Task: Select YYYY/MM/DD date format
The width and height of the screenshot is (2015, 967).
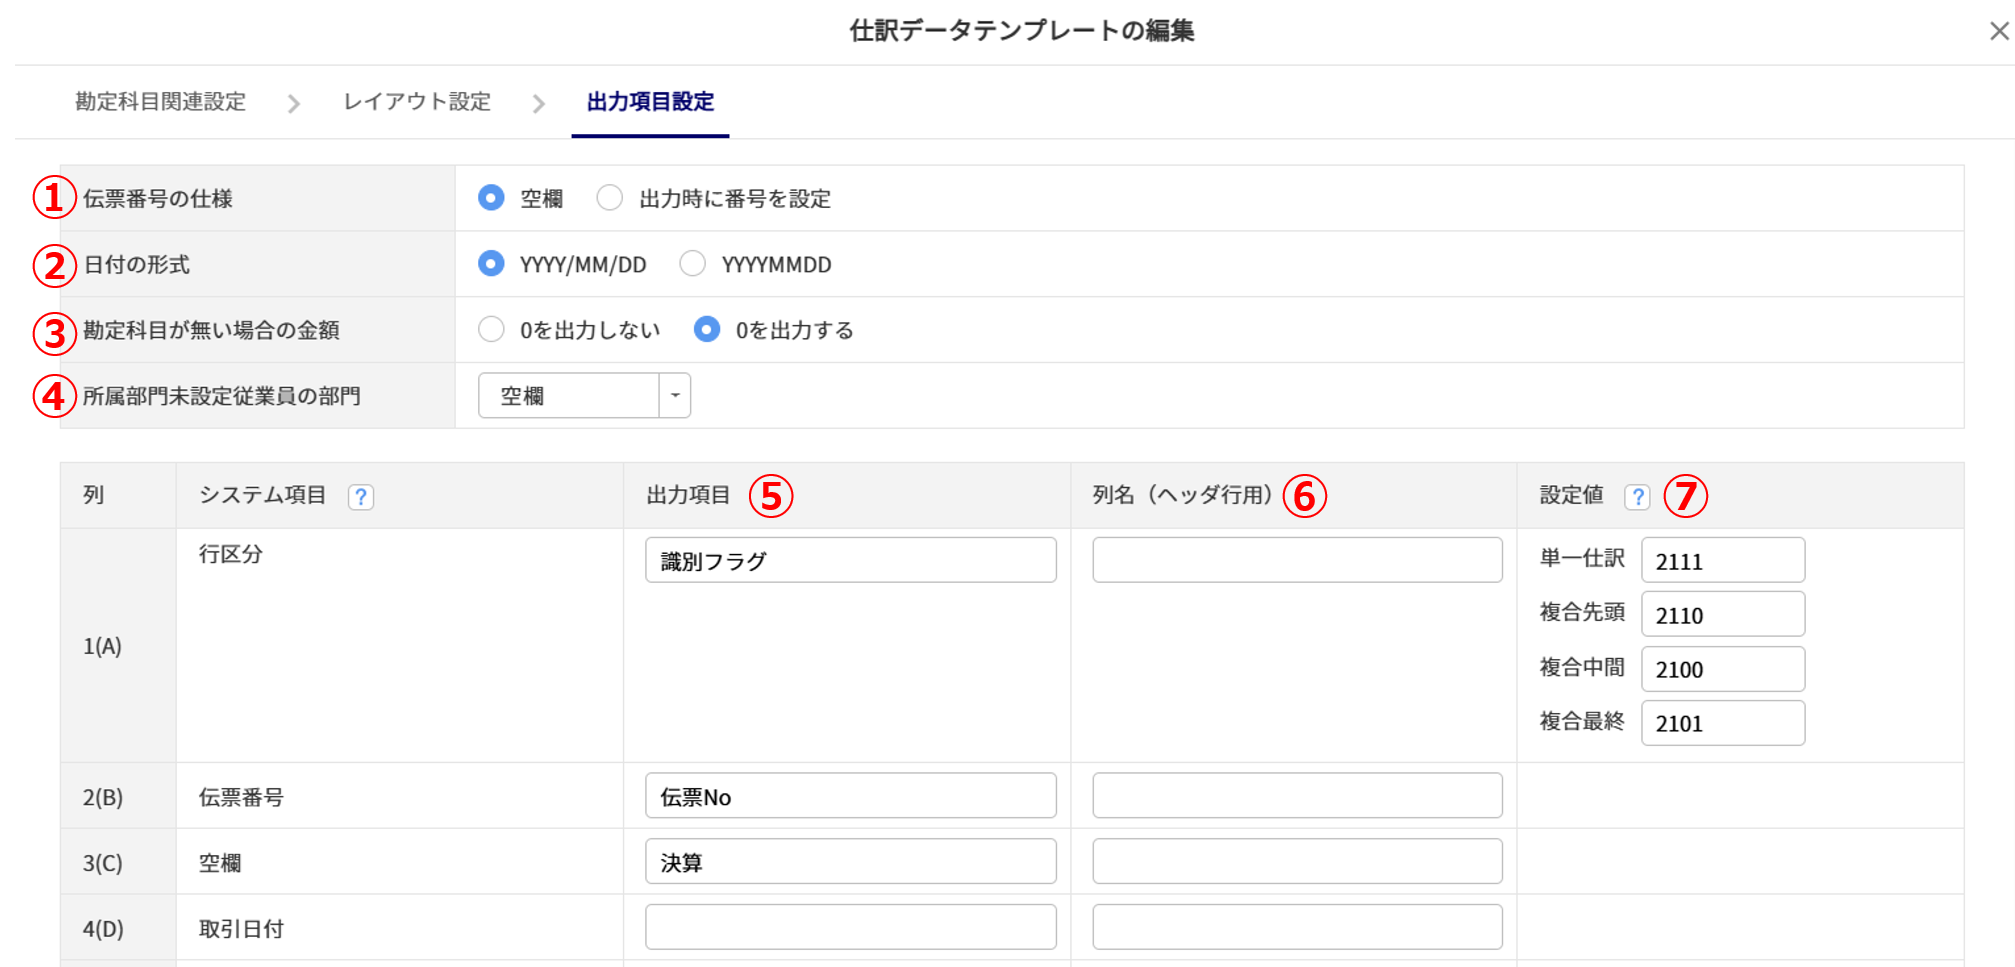Action: click(491, 264)
